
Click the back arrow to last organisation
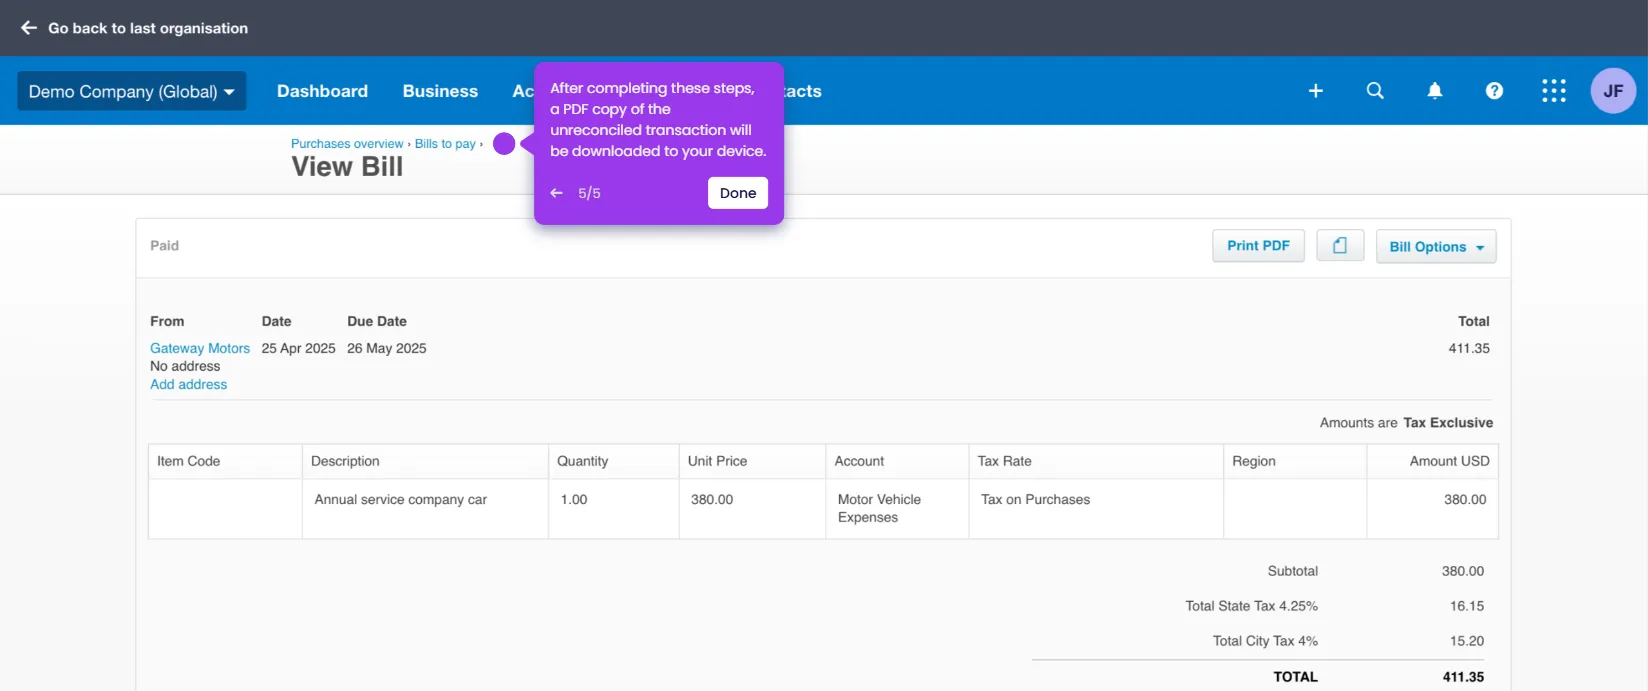pos(29,28)
